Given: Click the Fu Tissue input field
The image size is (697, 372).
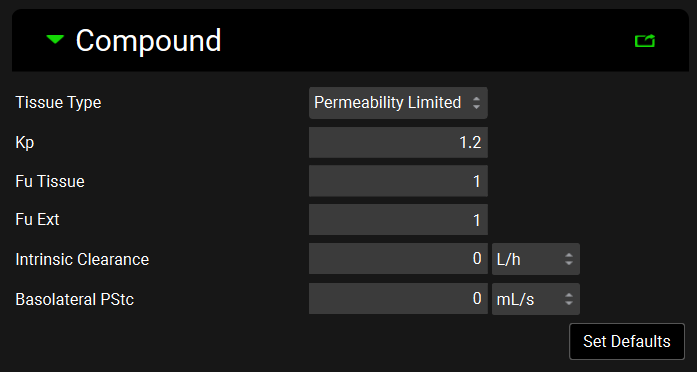Looking at the screenshot, I should 398,181.
